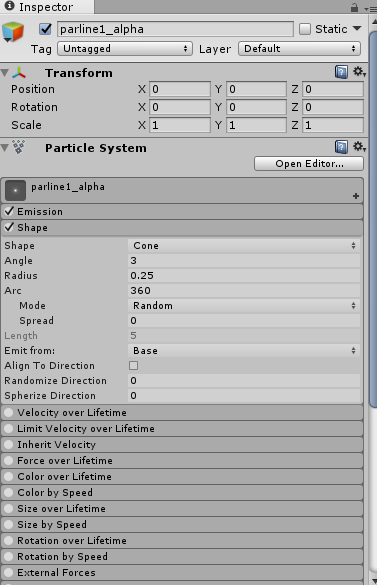Viewport: 377px width, 585px height.
Task: Enable Size by Speed module
Action: (8, 525)
